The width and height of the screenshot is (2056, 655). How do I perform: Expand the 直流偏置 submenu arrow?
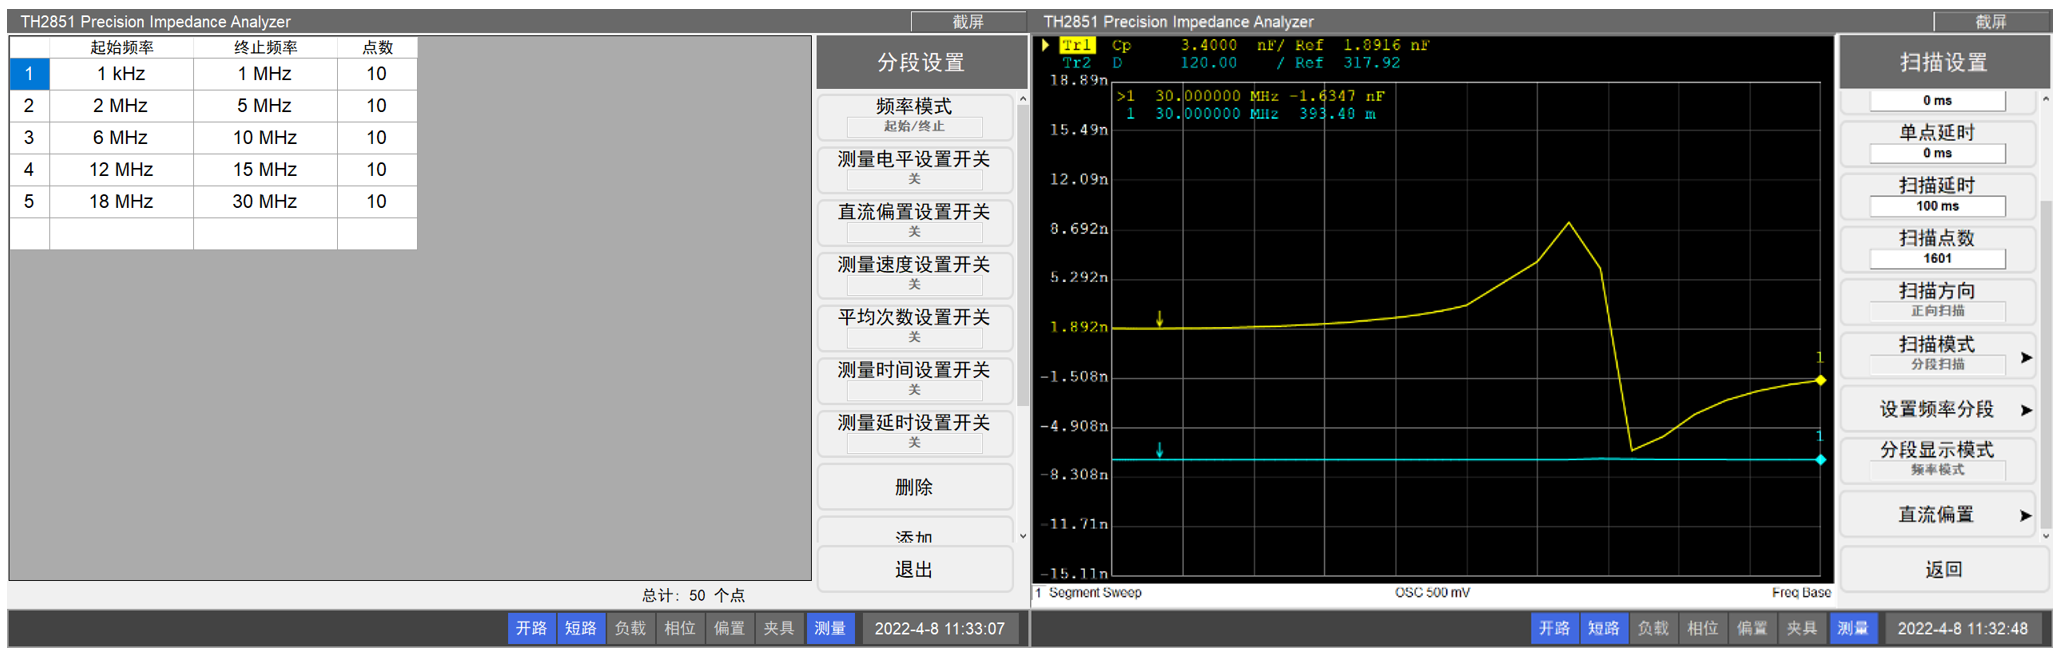(2025, 516)
